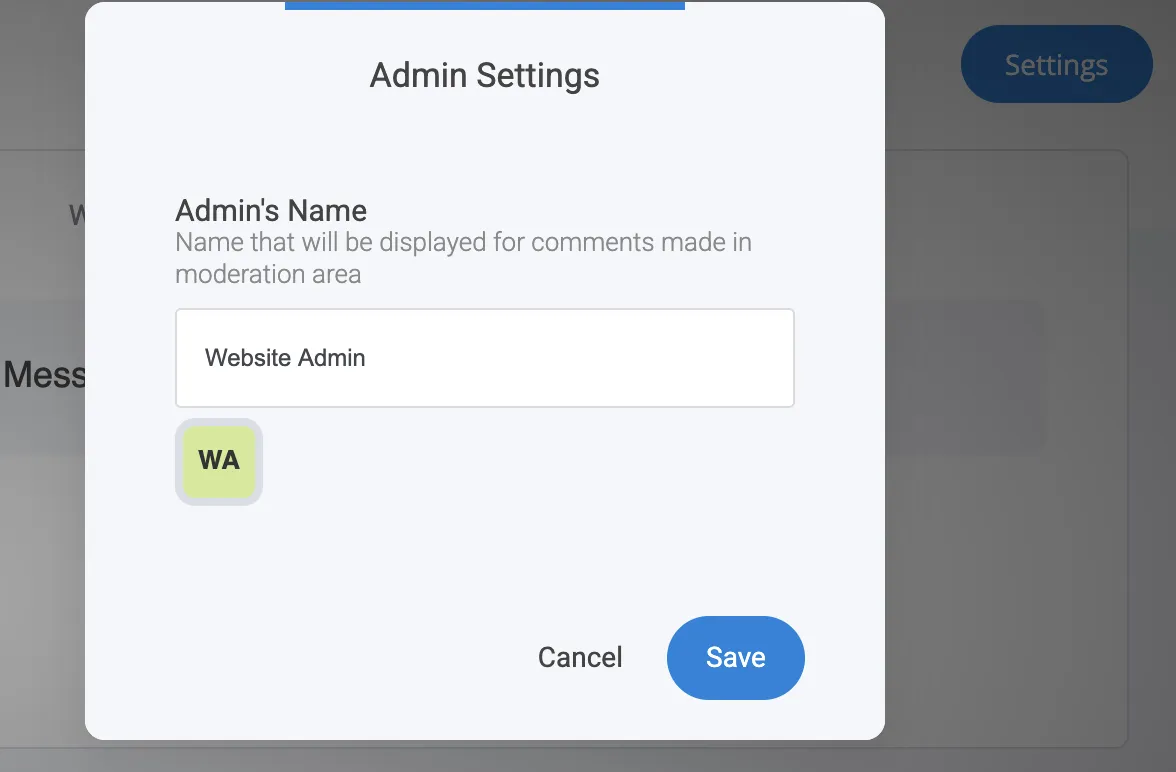Focus the Website Admin name field

point(484,358)
